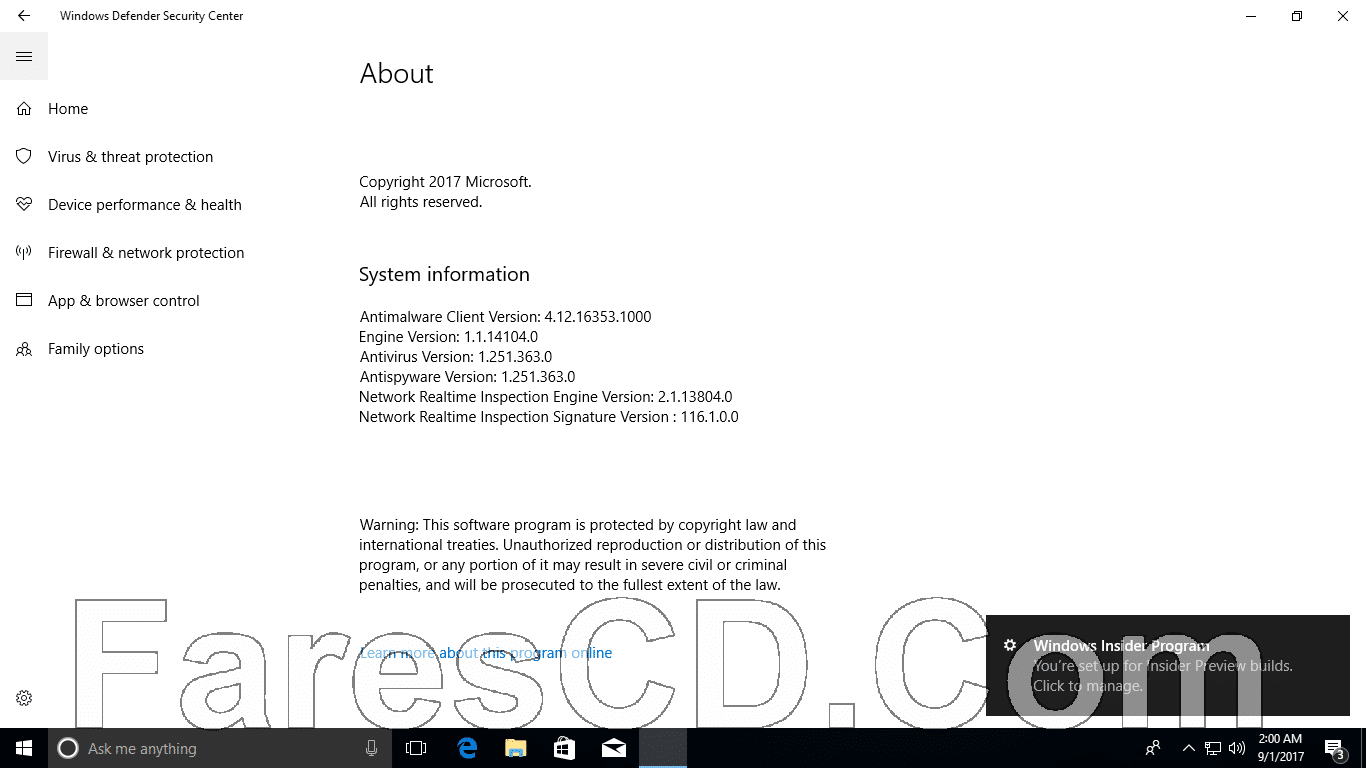Click Engine Version 1.1.14104.0 line
The image size is (1366, 768).
pyautogui.click(x=448, y=337)
